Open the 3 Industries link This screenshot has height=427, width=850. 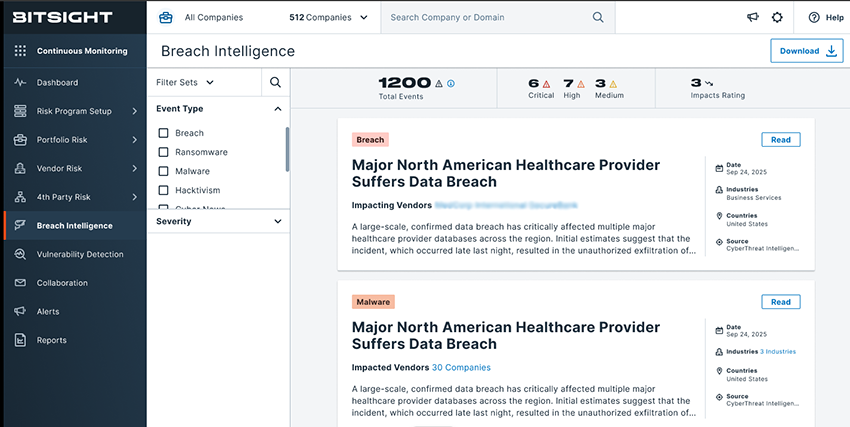[x=778, y=352]
